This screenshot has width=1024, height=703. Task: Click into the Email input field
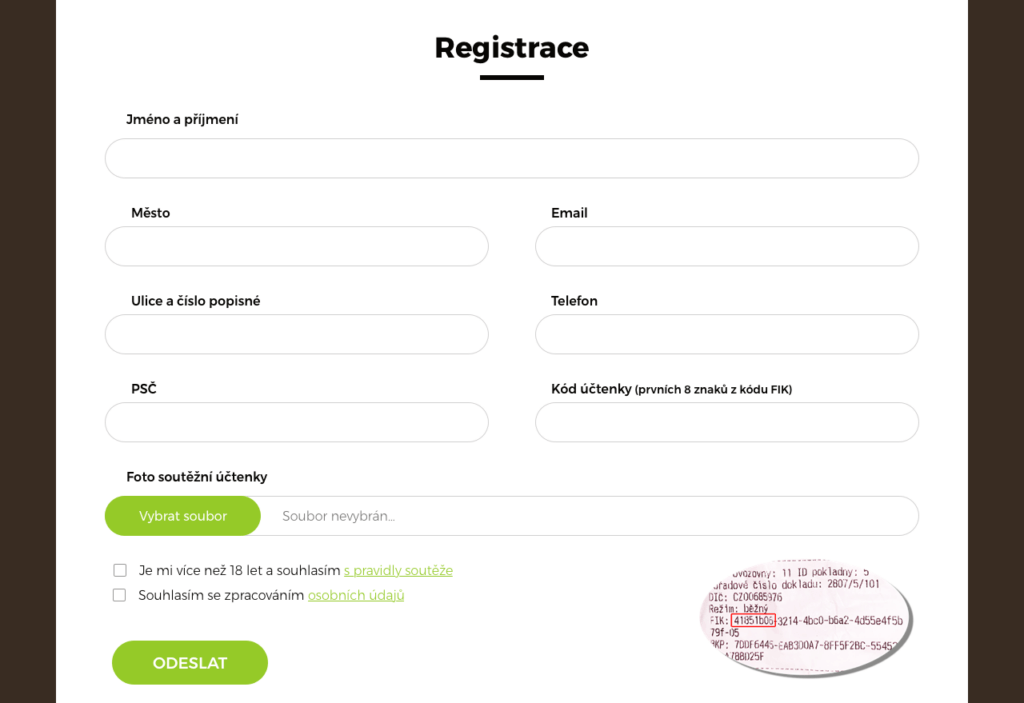[726, 246]
